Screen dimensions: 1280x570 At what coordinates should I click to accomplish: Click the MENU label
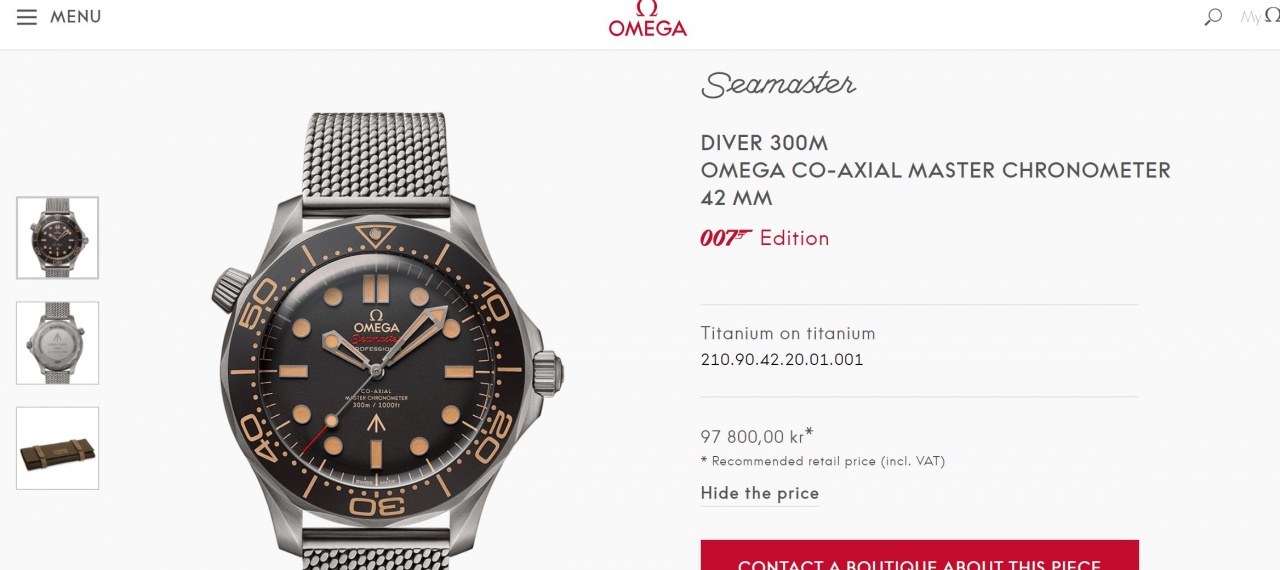coord(76,17)
